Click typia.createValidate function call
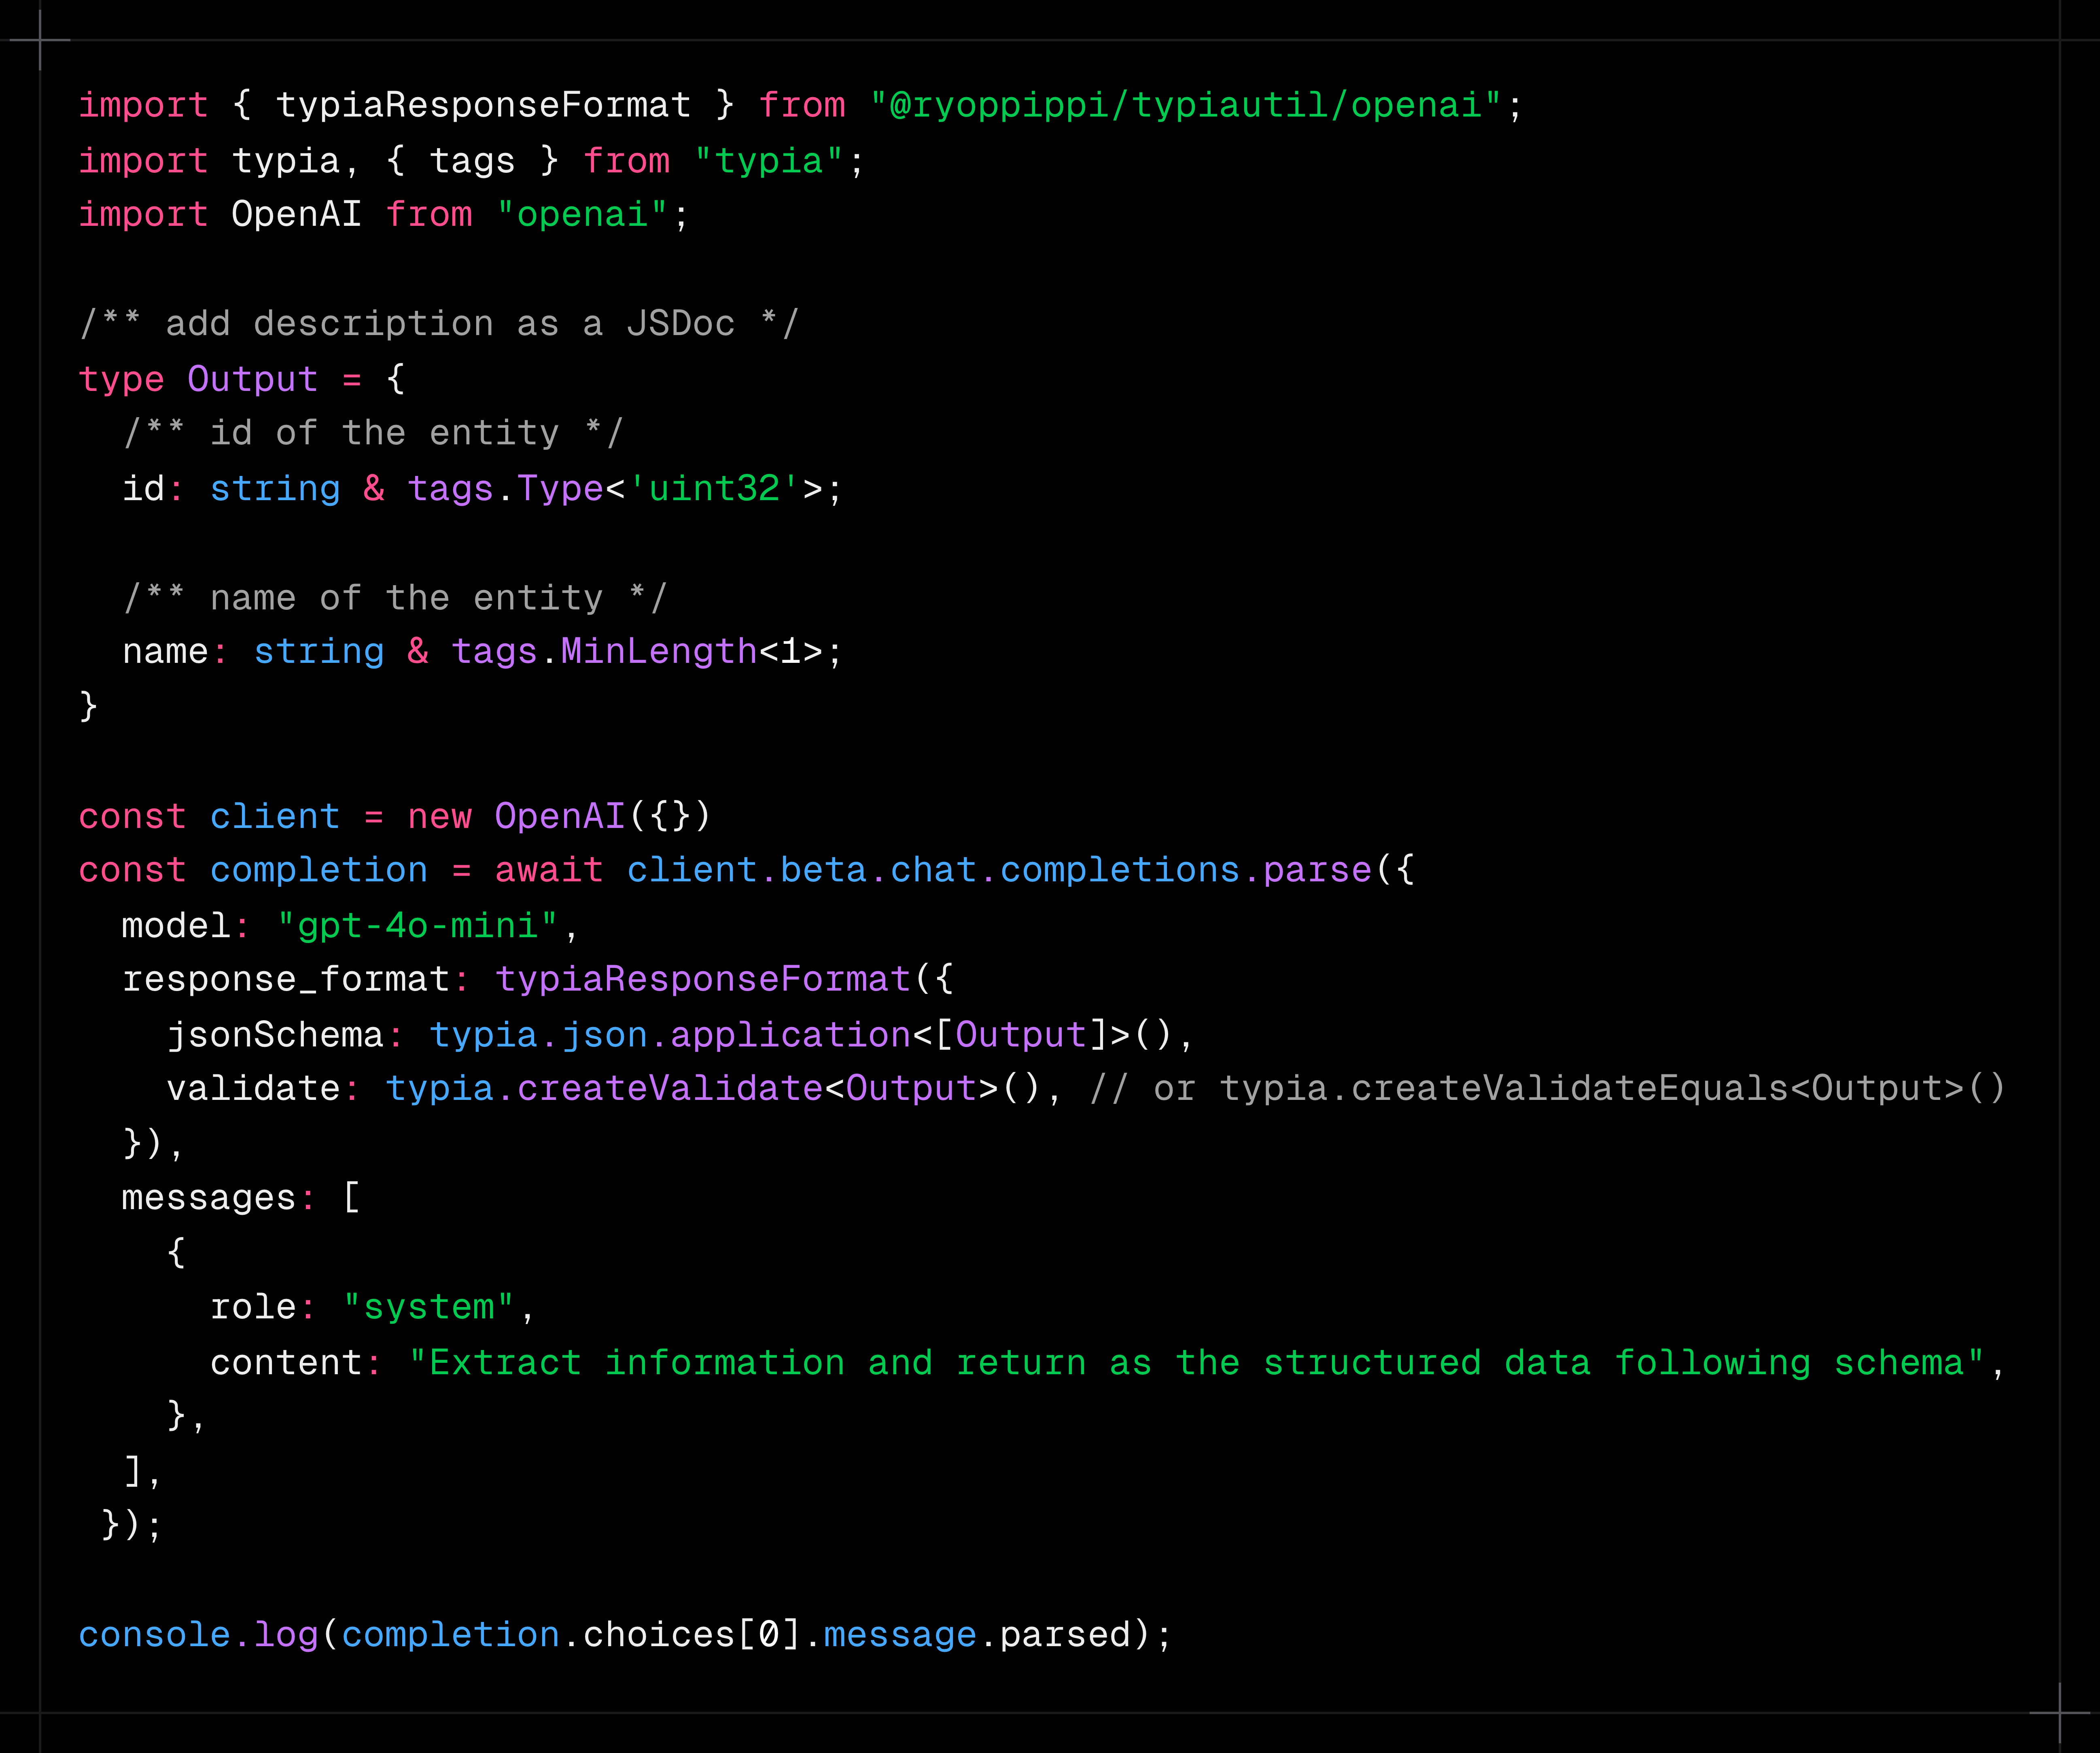Viewport: 2100px width, 1753px height. 604,1088
